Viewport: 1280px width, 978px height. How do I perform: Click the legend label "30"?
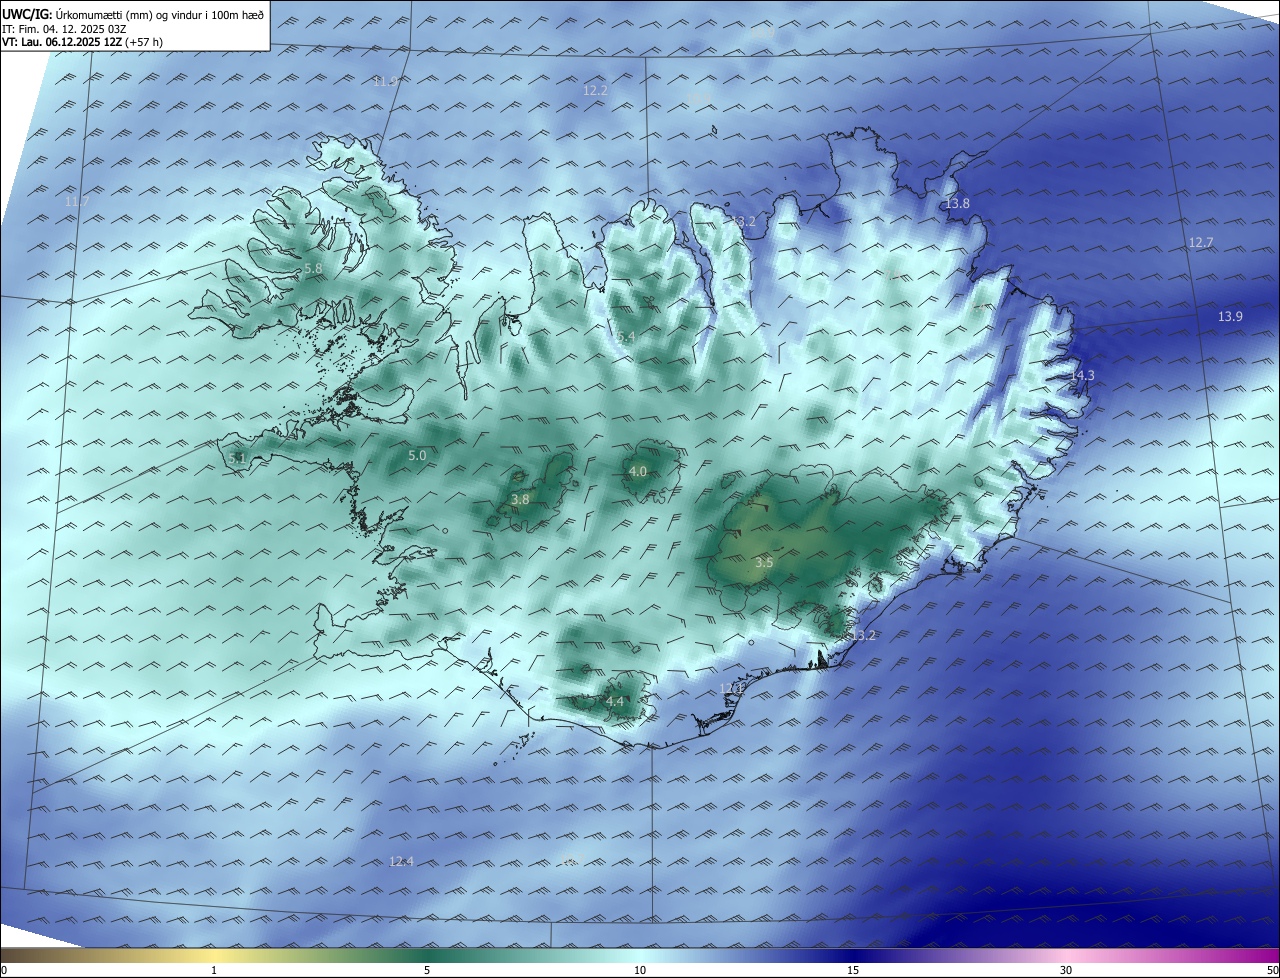tap(1066, 971)
